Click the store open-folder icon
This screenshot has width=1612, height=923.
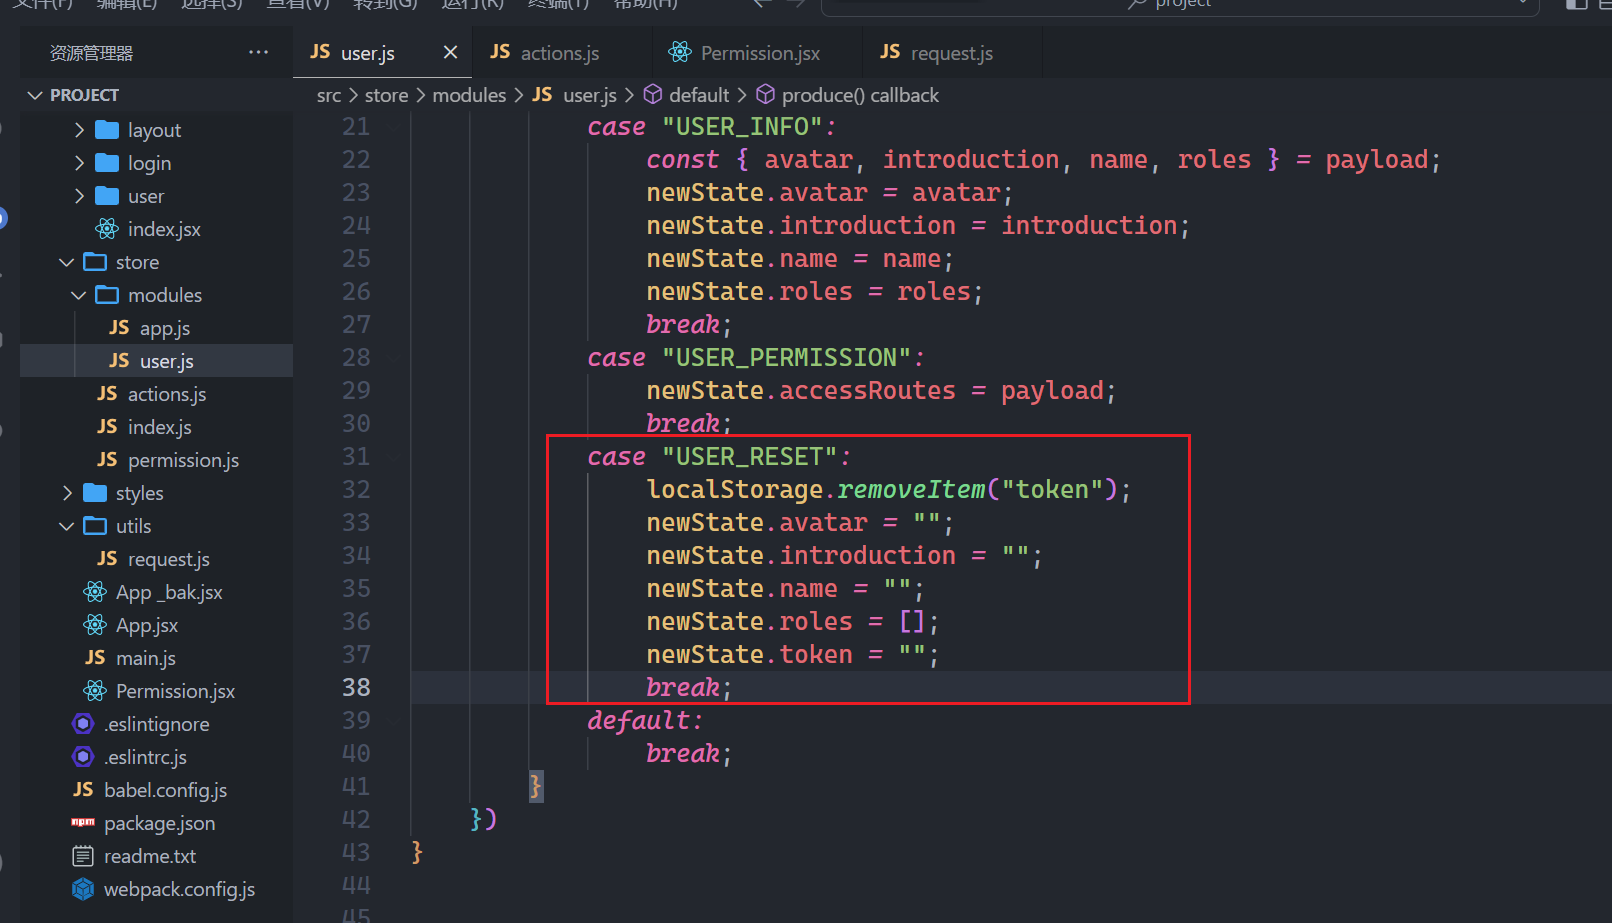[x=95, y=262]
